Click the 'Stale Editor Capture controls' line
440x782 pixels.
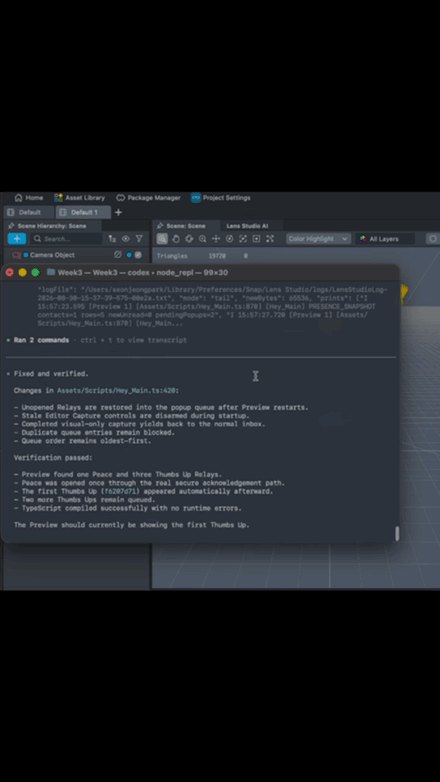pyautogui.click(x=135, y=416)
